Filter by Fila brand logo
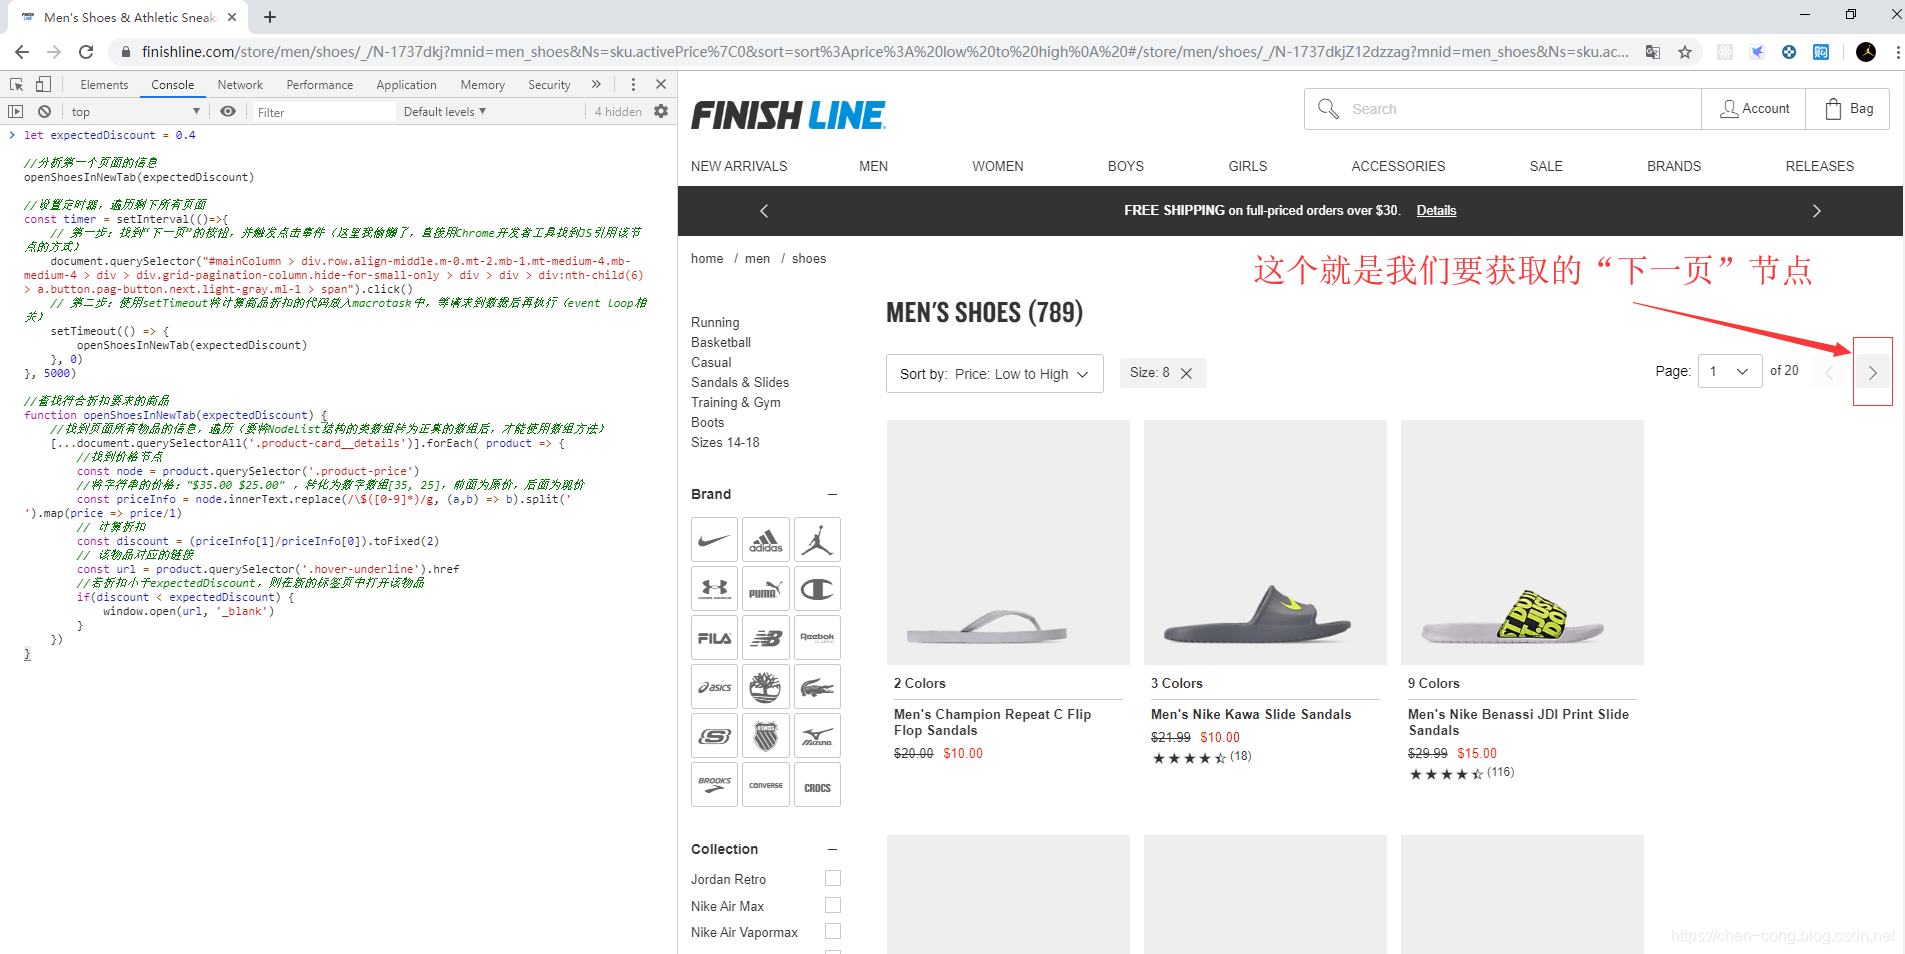The width and height of the screenshot is (1905, 954). 714,638
